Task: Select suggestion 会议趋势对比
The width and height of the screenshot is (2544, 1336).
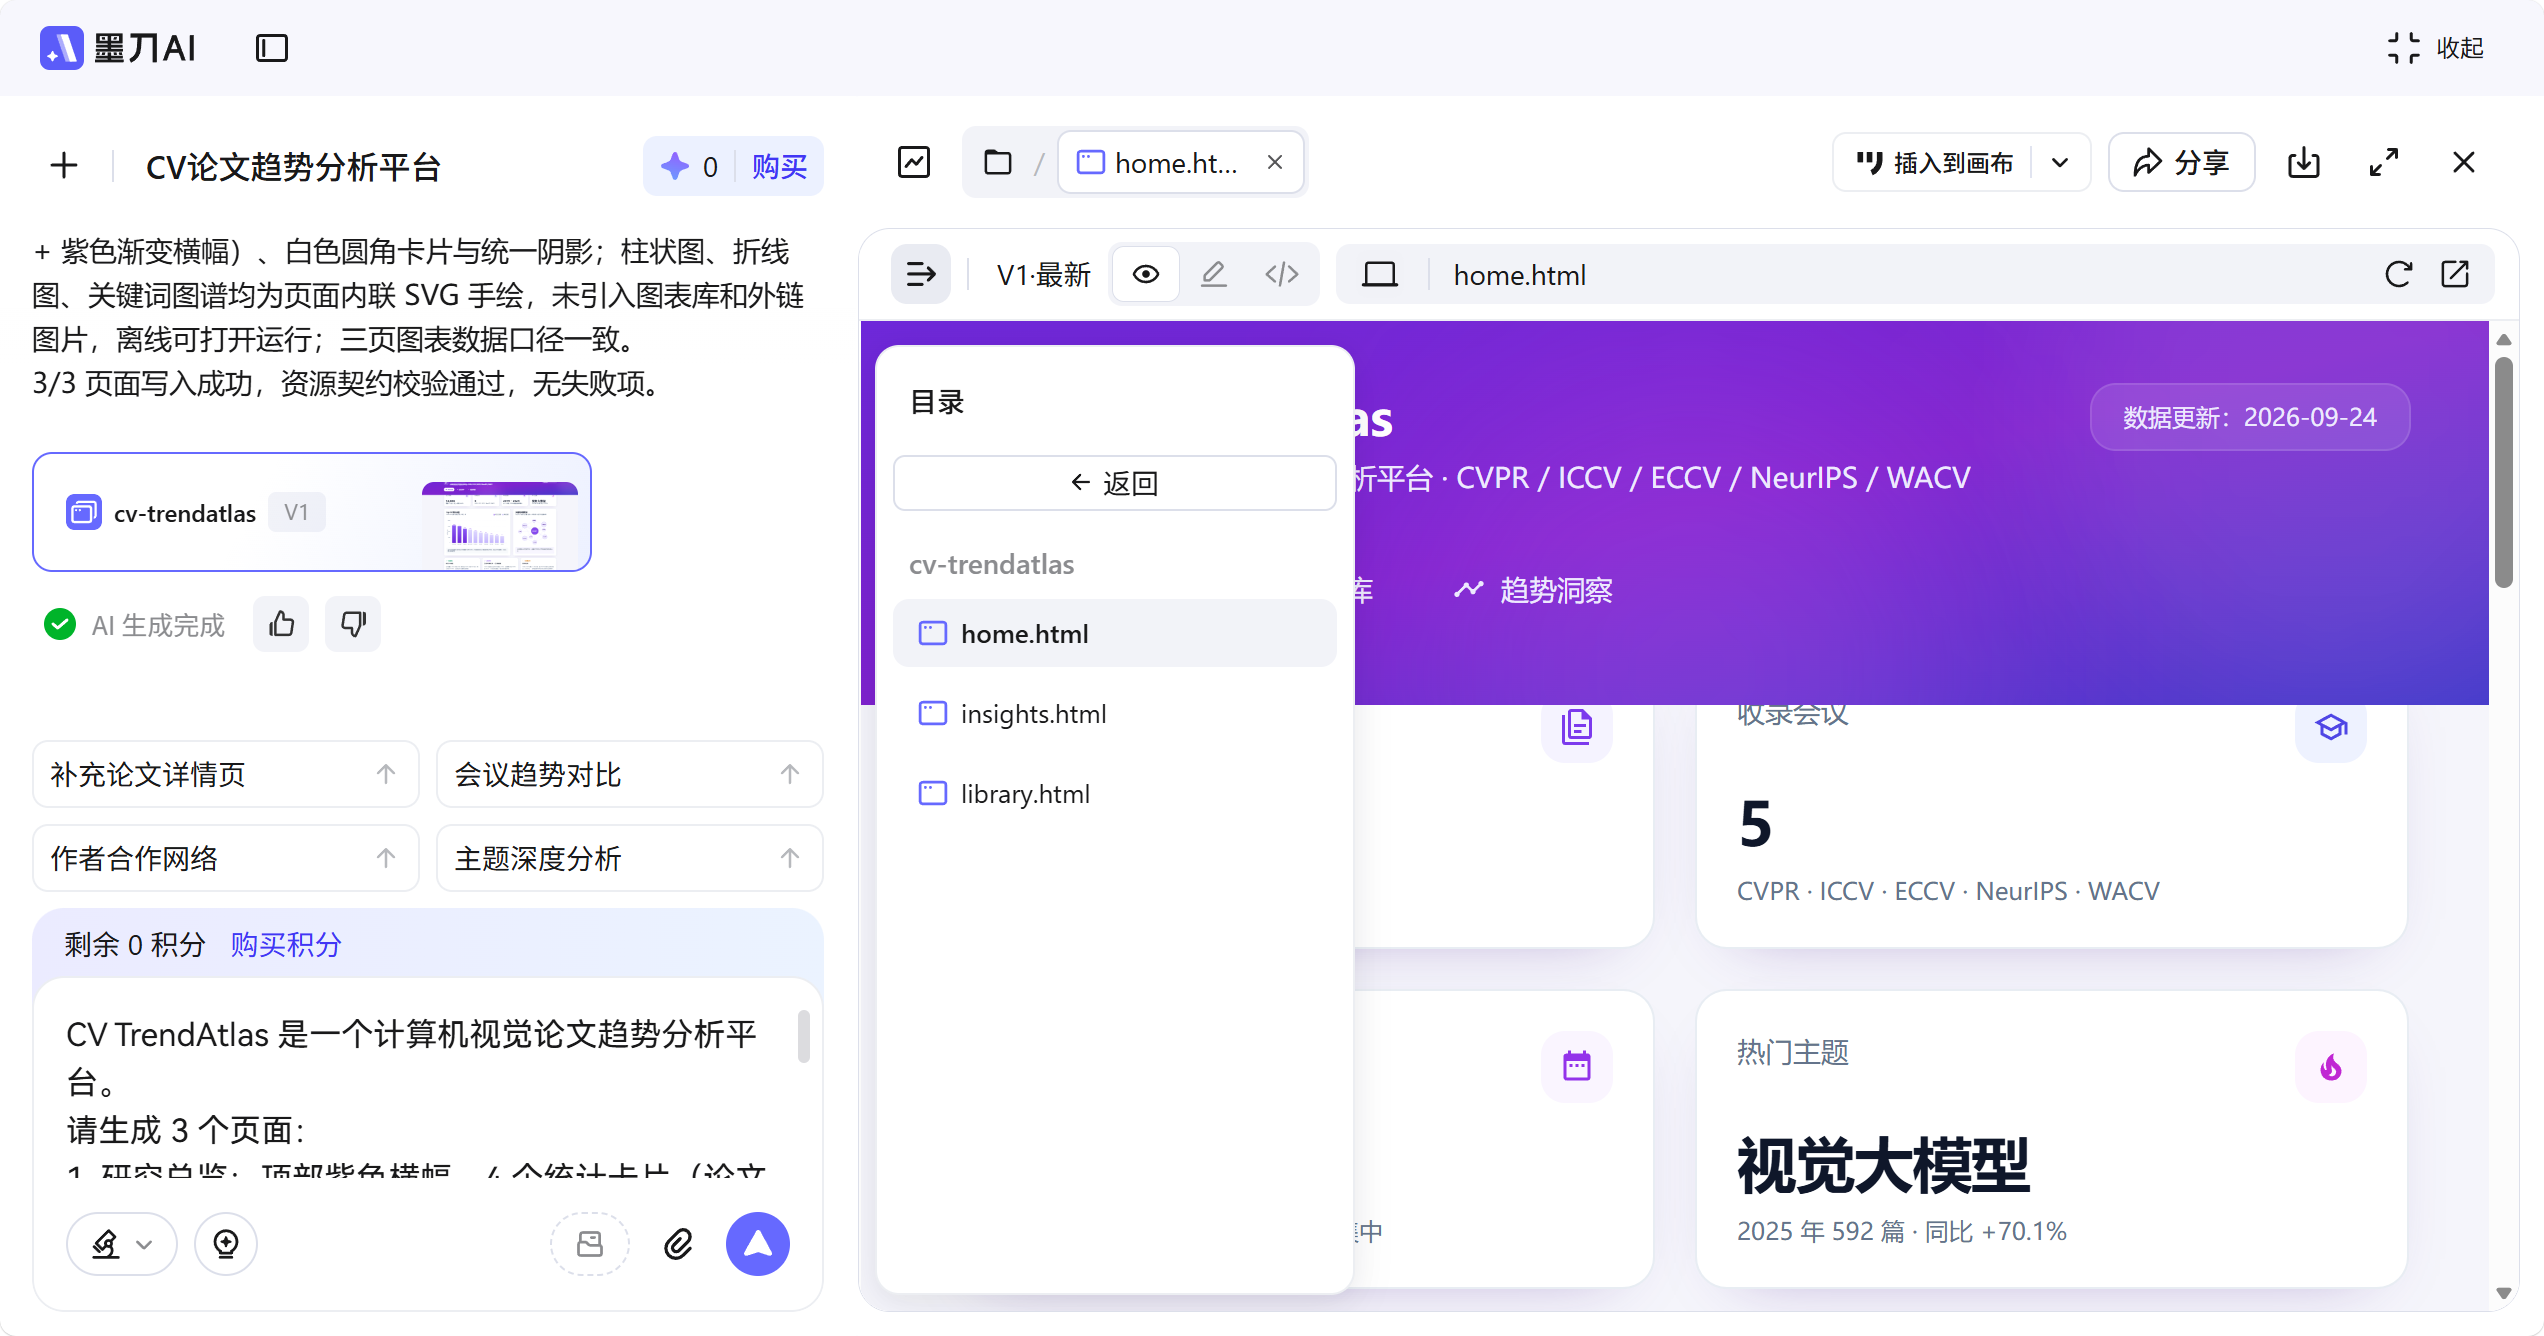Action: (630, 774)
